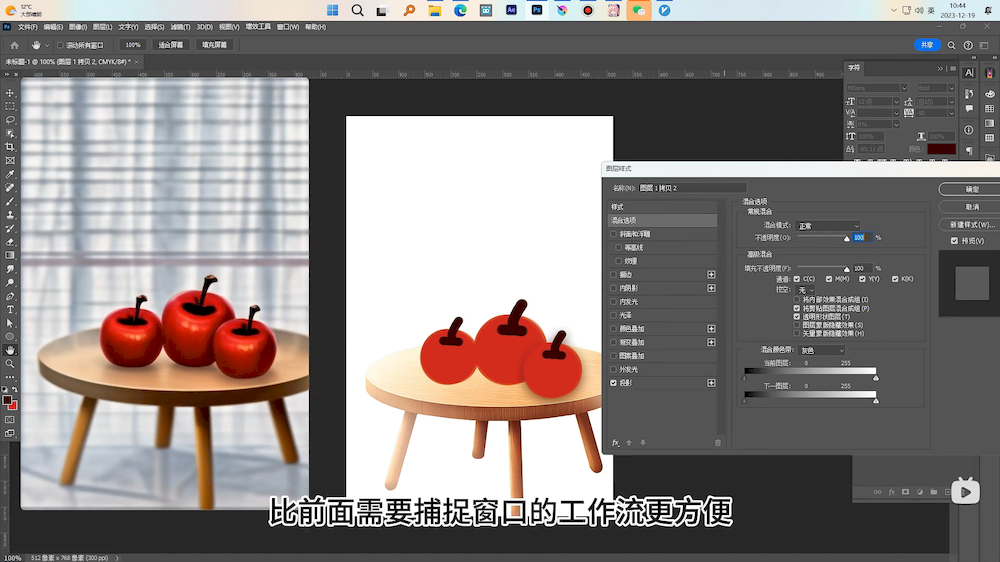Click the plus icon beside 投影 style
The width and height of the screenshot is (1000, 562).
click(x=712, y=383)
